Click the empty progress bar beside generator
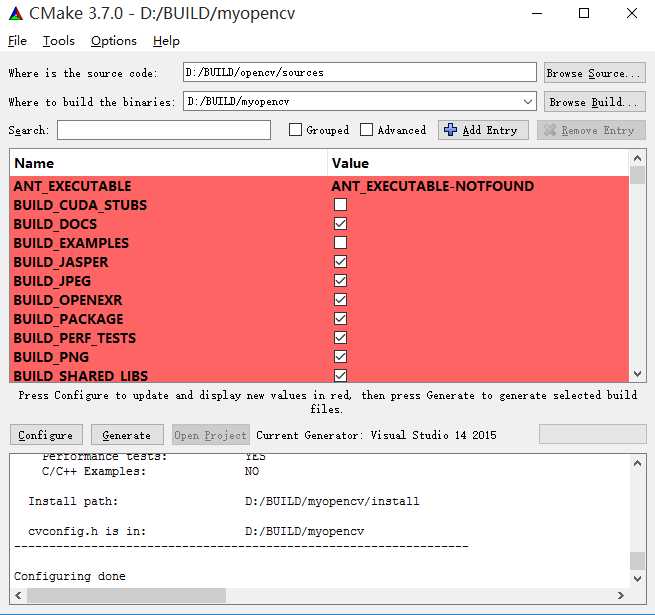 pos(593,434)
